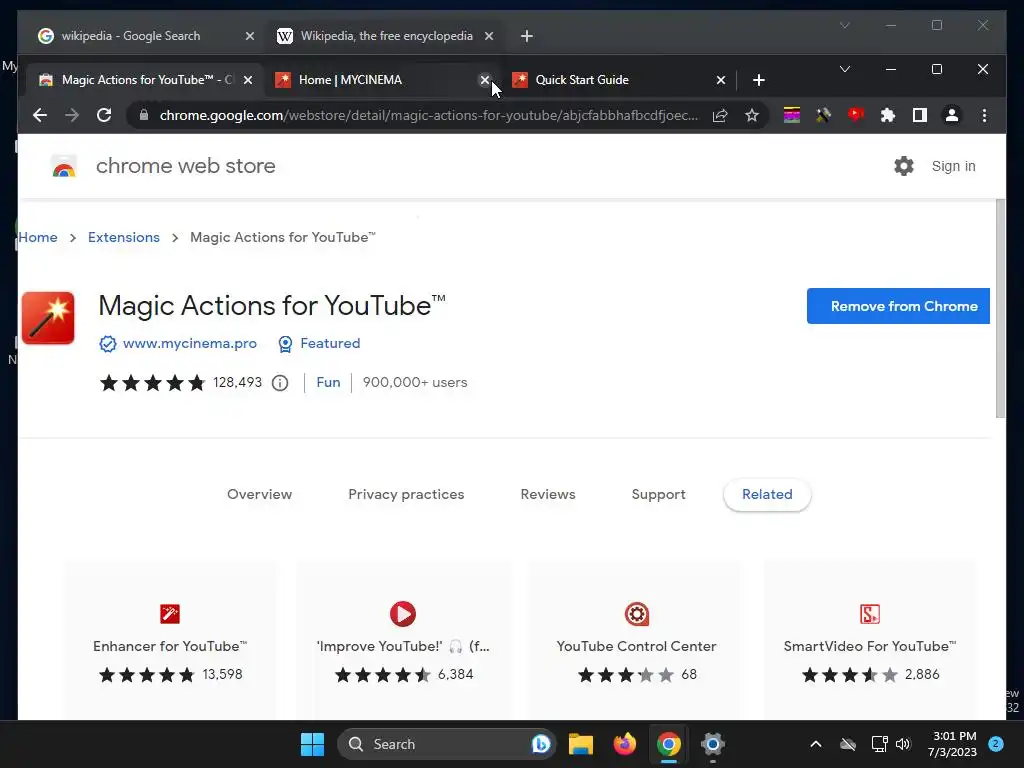Open the Extensions puzzle piece menu
1024x768 pixels.
click(888, 116)
